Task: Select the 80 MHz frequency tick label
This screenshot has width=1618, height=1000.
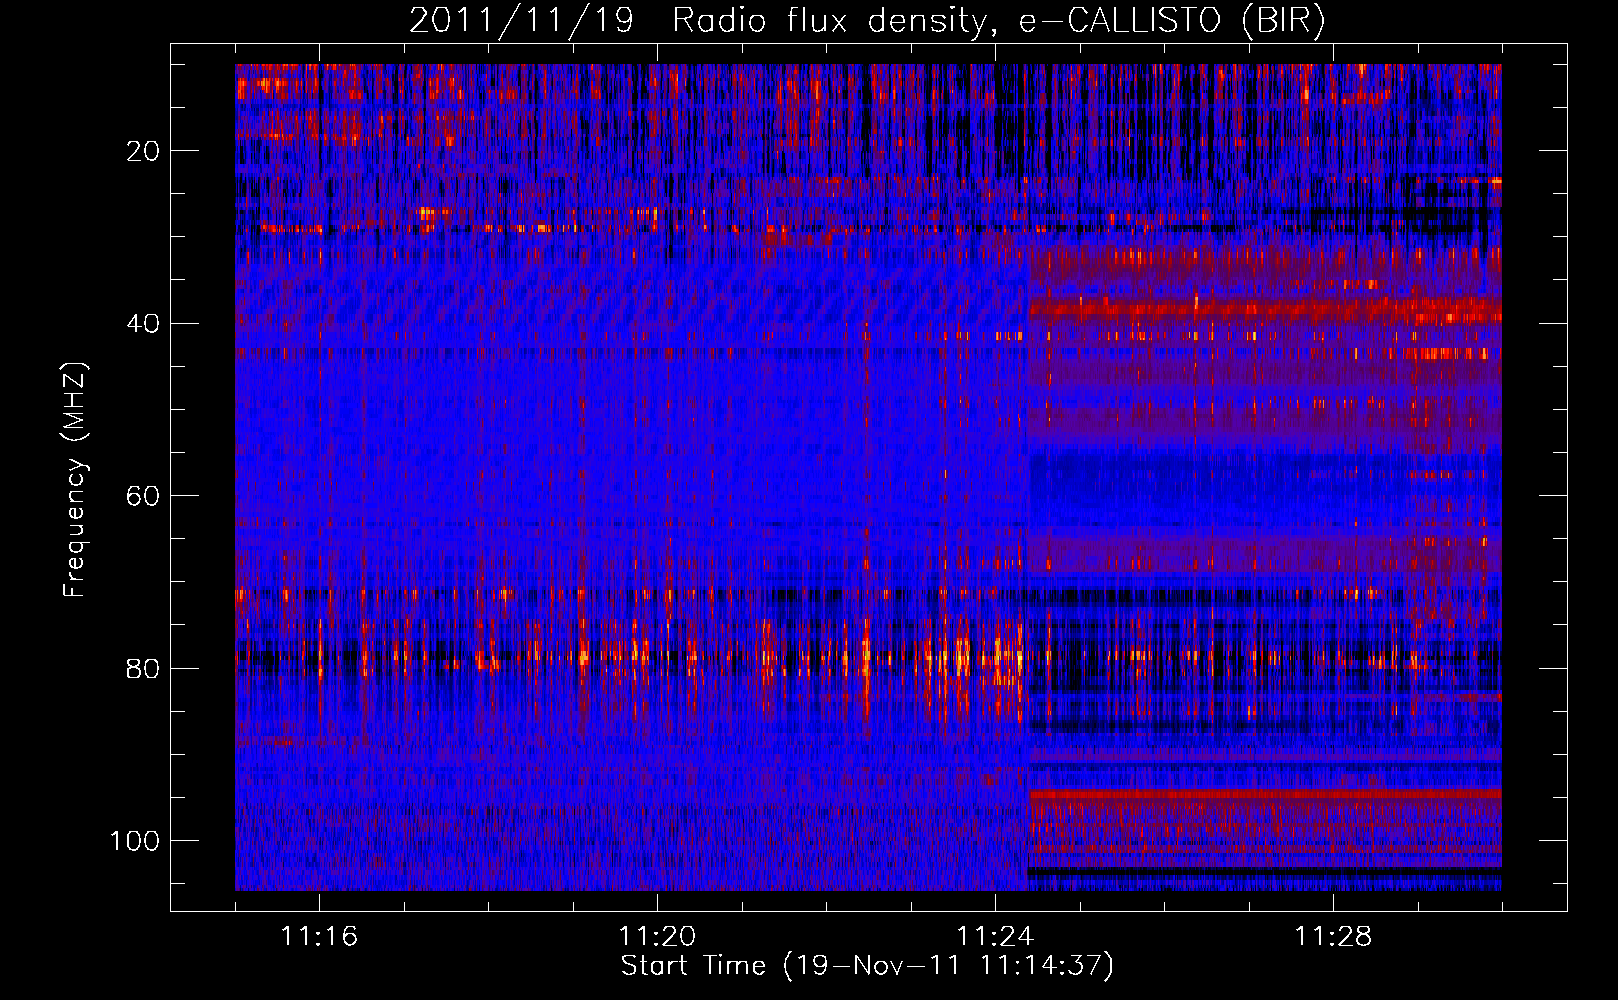Action: pyautogui.click(x=144, y=668)
